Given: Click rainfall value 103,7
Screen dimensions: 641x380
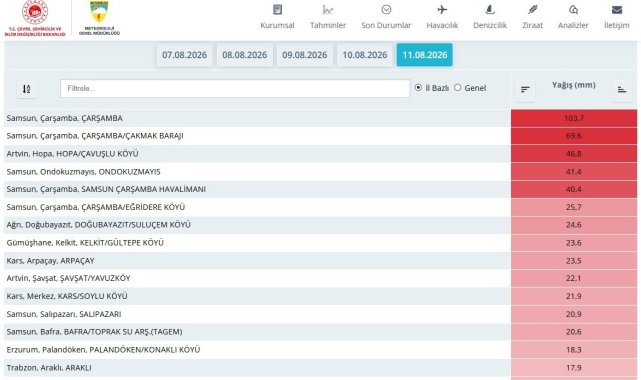Looking at the screenshot, I should tap(574, 118).
